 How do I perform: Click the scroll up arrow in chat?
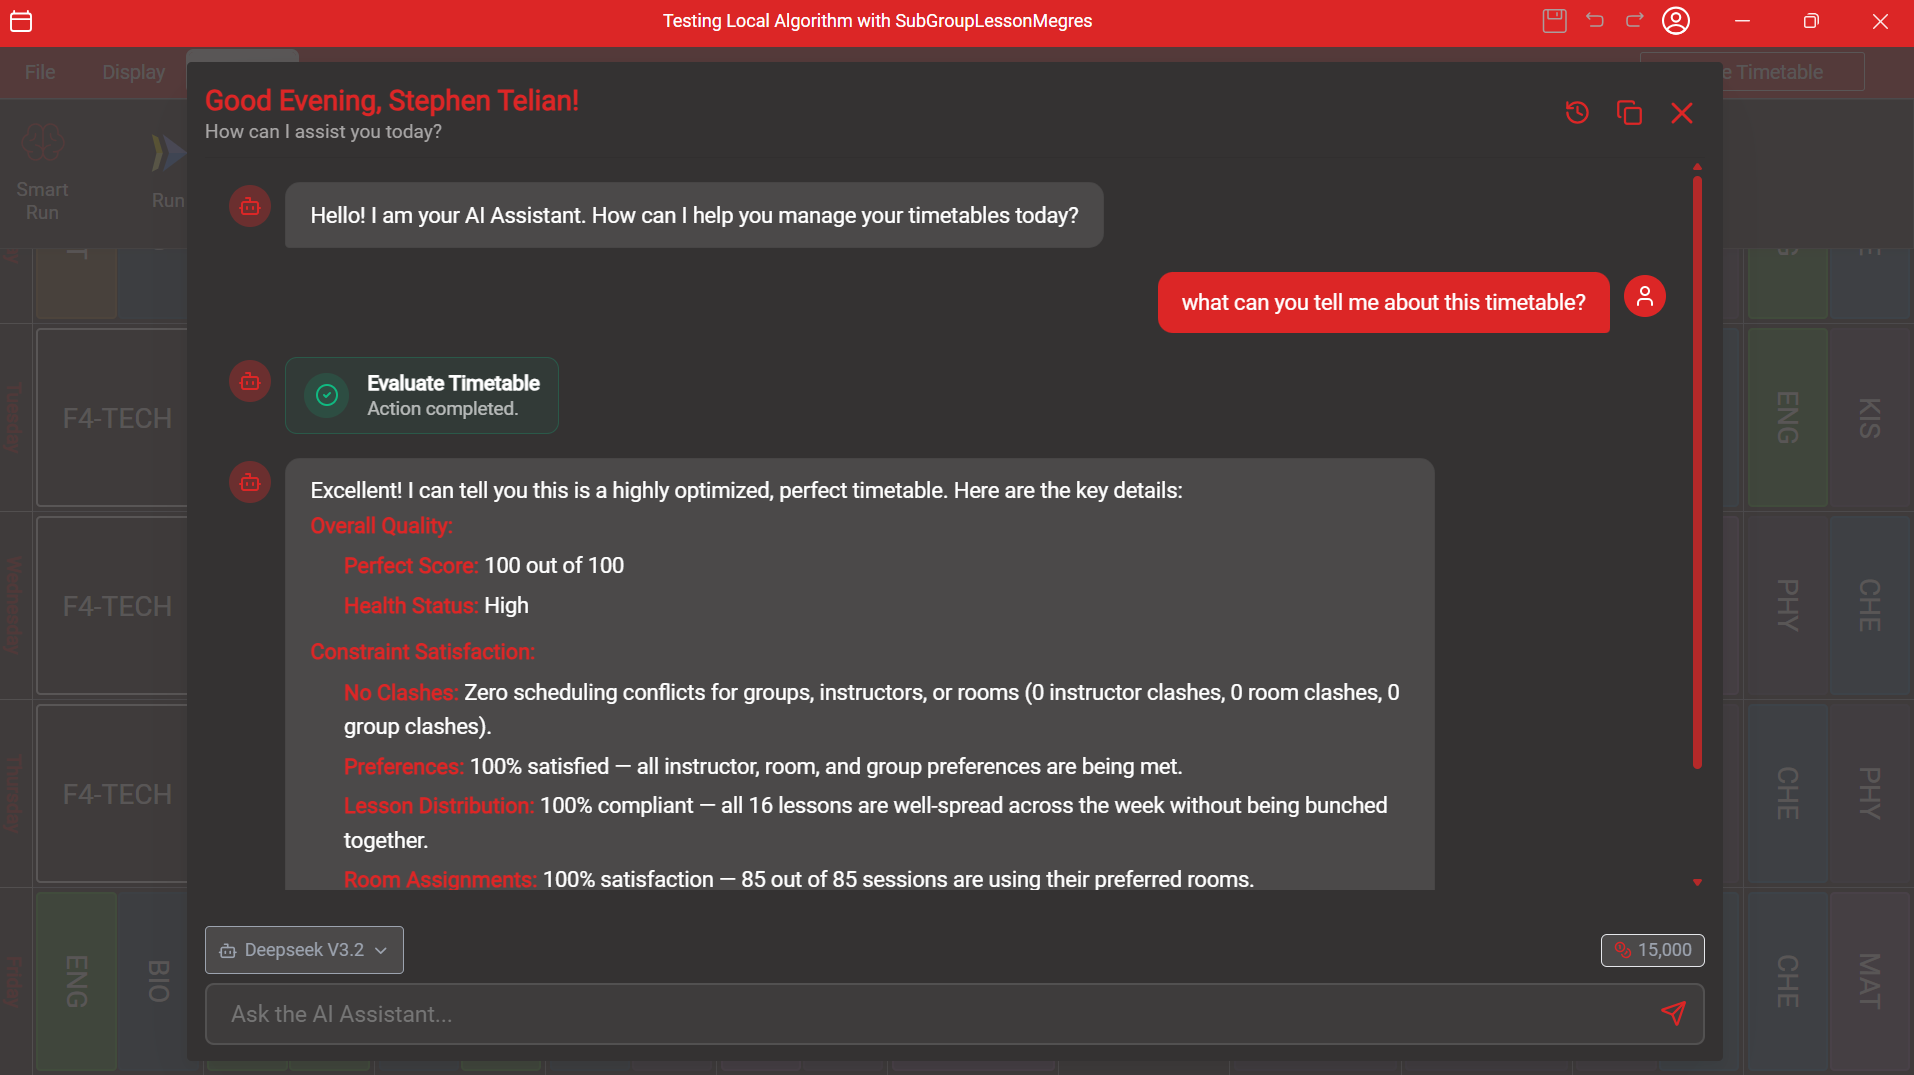pyautogui.click(x=1697, y=166)
